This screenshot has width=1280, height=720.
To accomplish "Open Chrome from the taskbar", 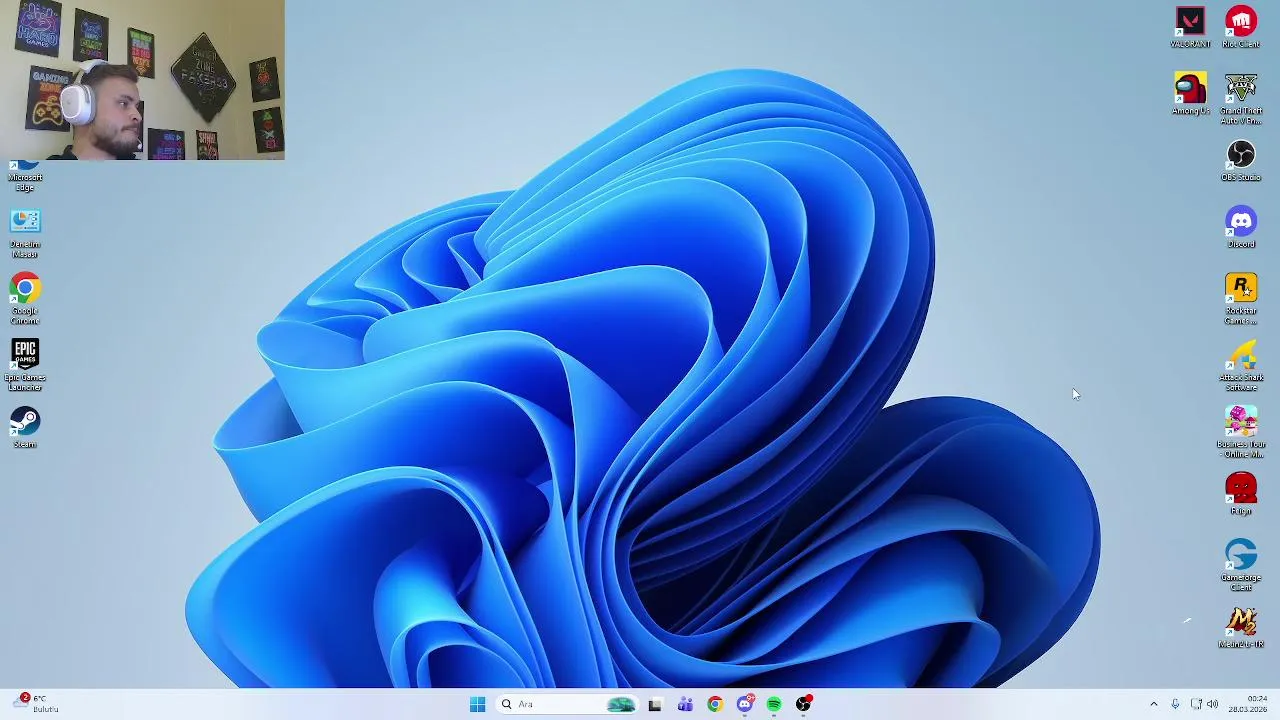I will tap(714, 704).
